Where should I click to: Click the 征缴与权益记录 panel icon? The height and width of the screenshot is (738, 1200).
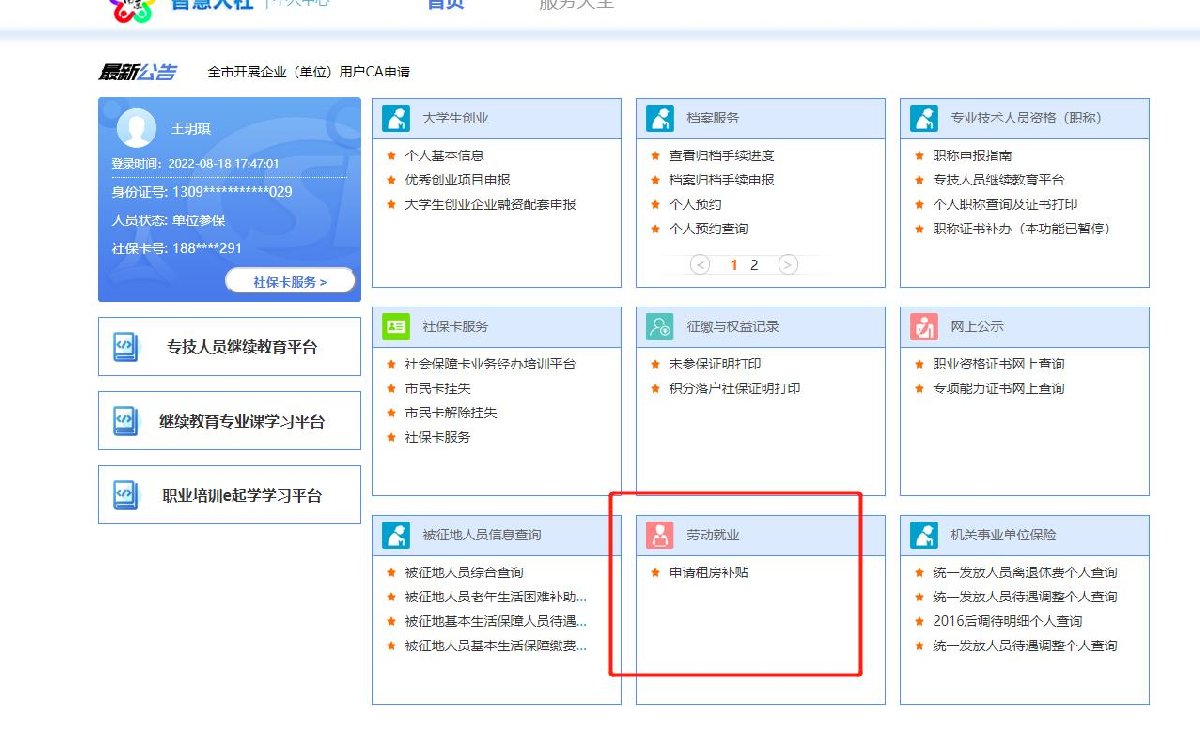tap(660, 327)
